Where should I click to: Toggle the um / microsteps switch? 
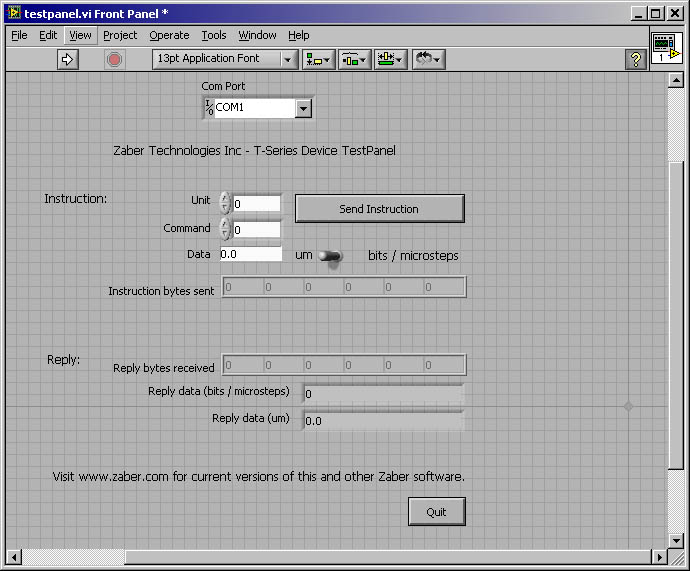330,256
